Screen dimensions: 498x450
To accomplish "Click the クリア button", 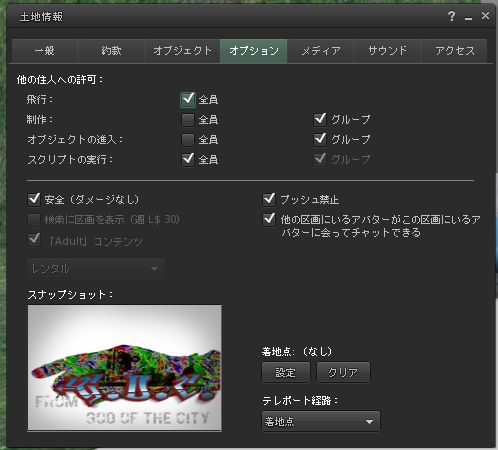I will tap(343, 372).
